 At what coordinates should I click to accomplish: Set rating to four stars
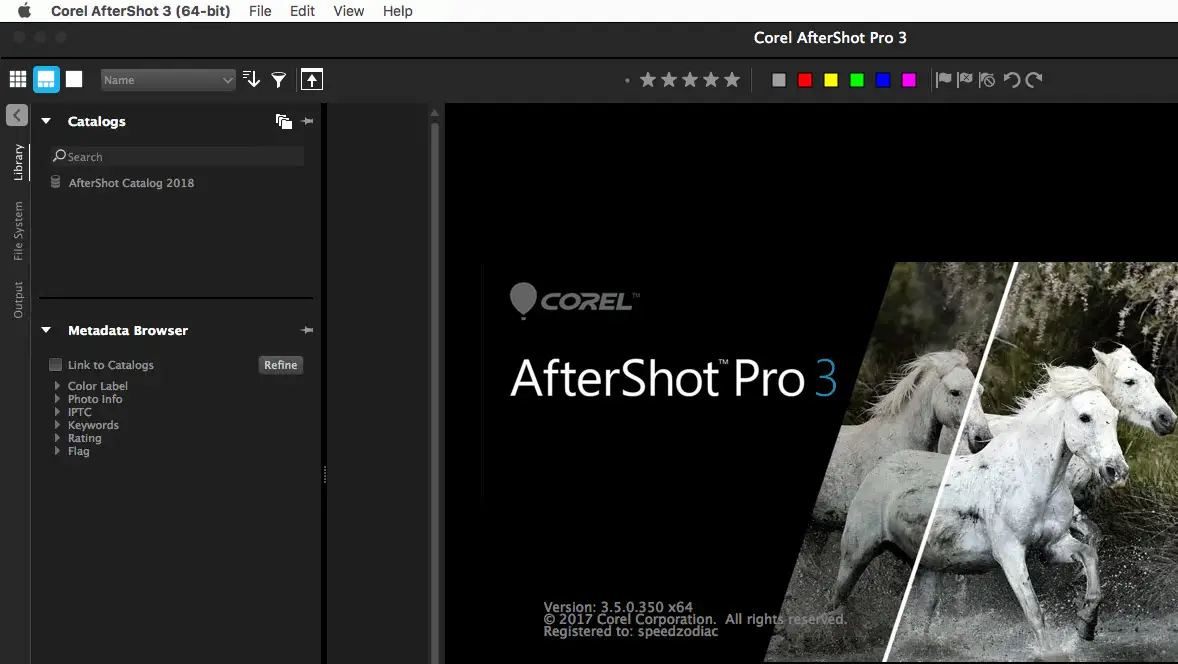coord(711,80)
